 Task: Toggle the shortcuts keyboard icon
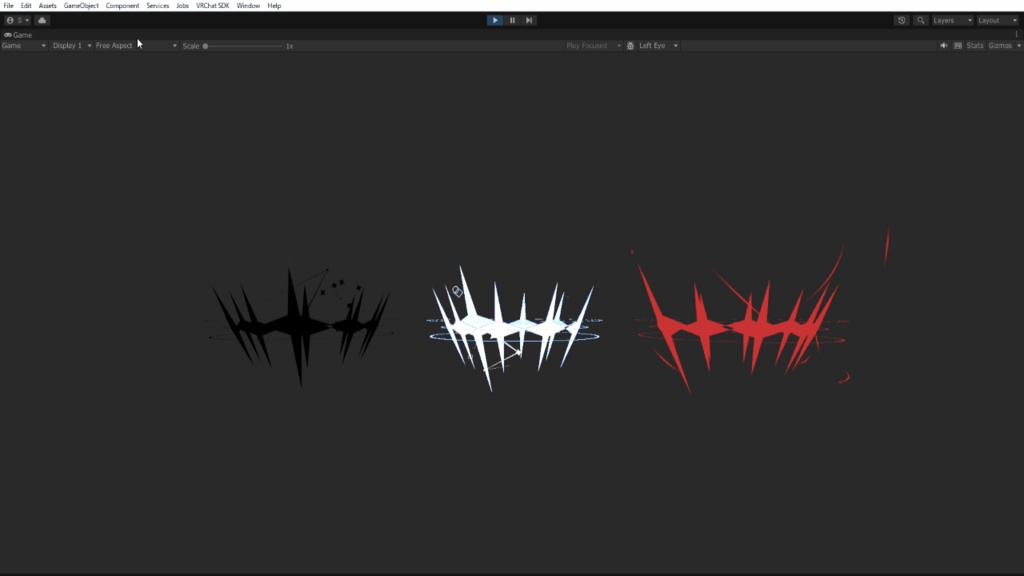pos(958,46)
